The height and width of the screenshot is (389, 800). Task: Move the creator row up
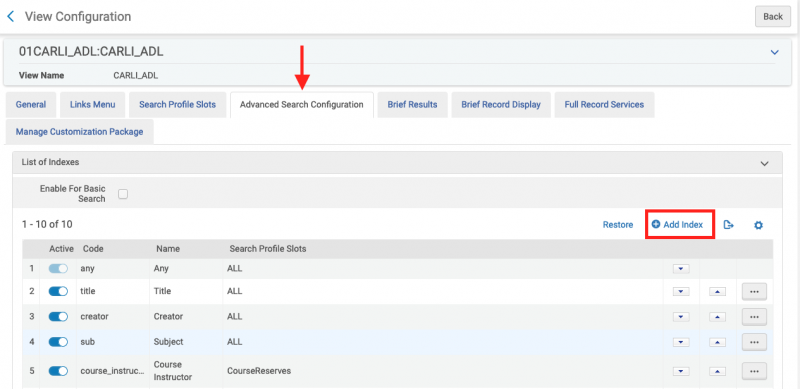click(717, 317)
